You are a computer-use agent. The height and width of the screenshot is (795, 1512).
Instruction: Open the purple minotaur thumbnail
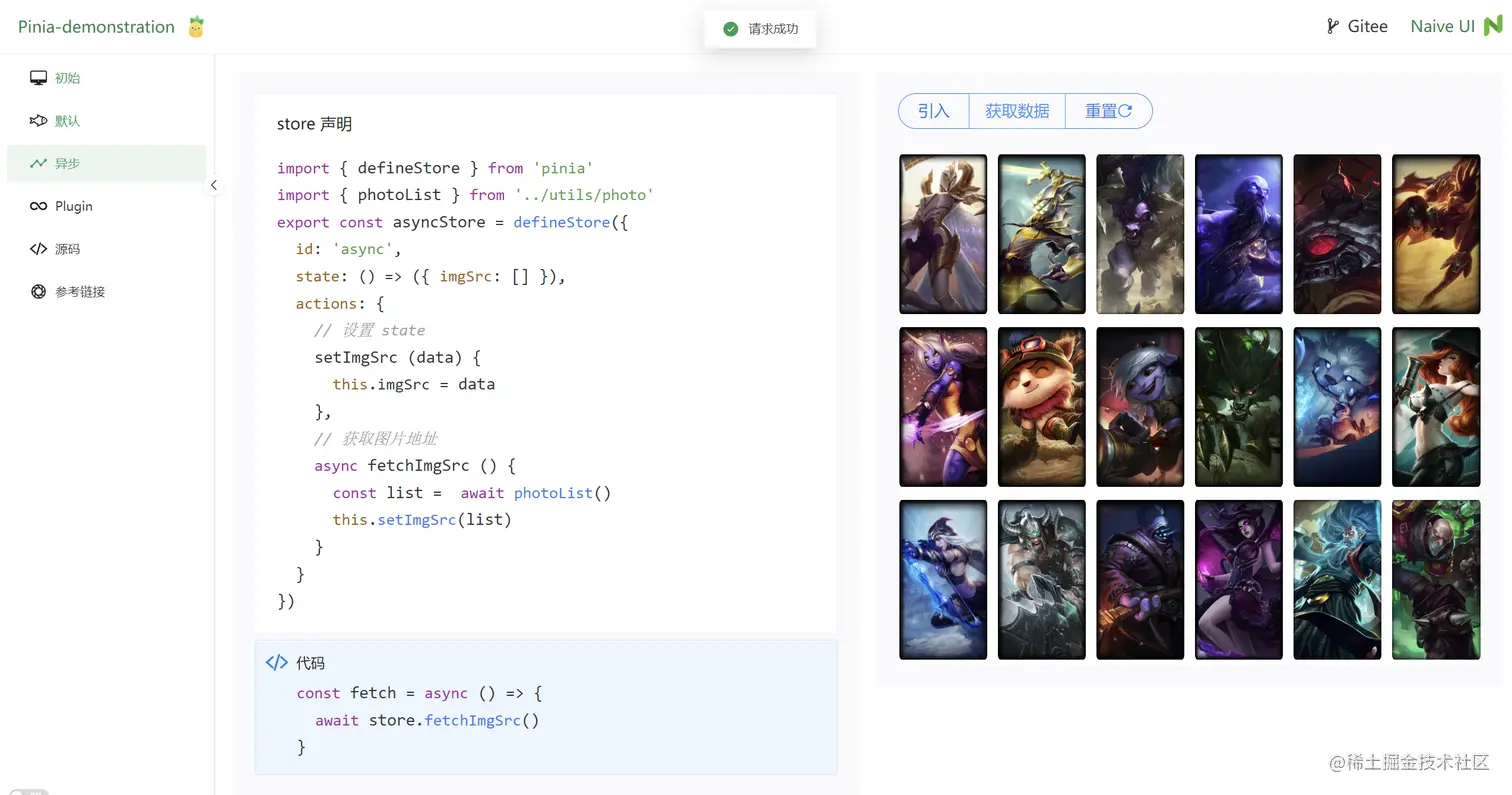coord(1140,234)
